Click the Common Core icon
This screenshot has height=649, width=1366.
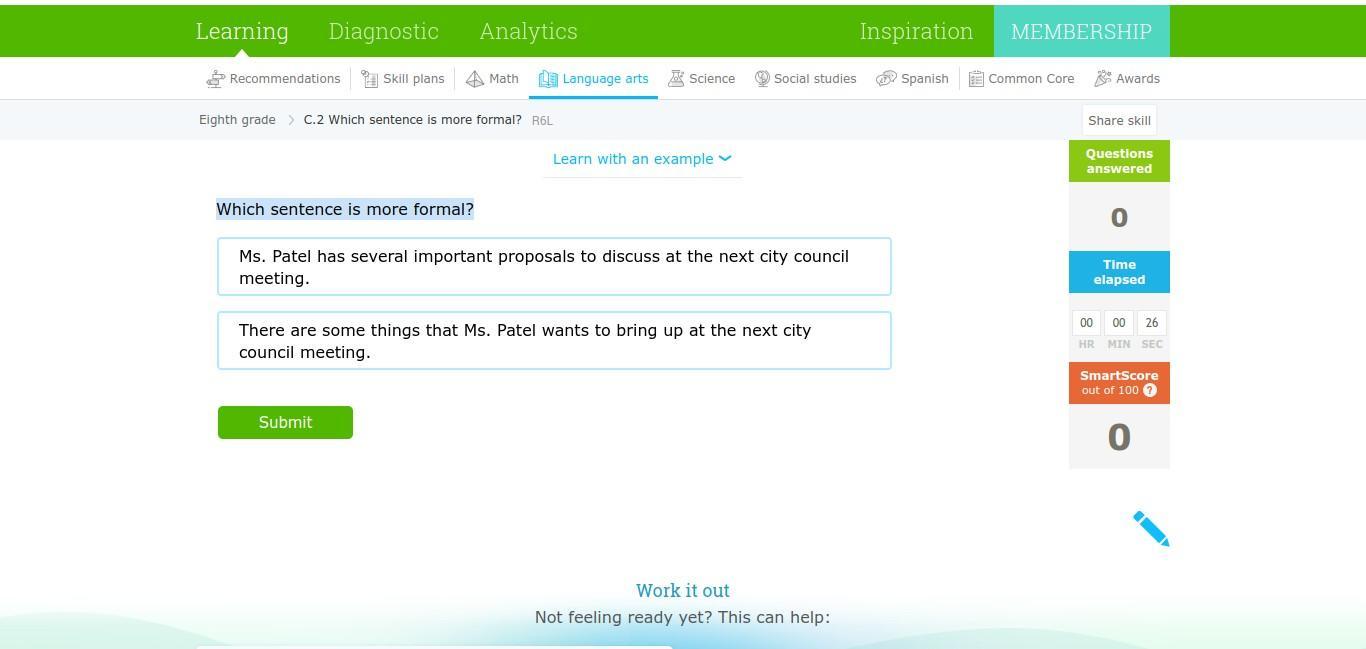976,79
